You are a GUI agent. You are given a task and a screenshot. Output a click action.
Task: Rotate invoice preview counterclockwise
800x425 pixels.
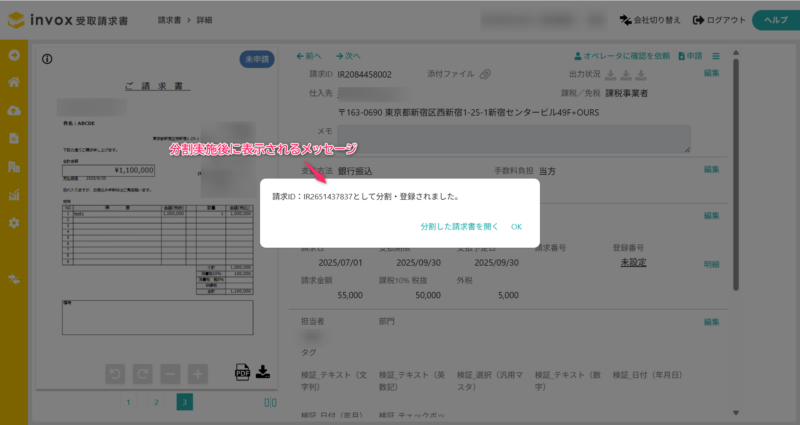point(115,374)
